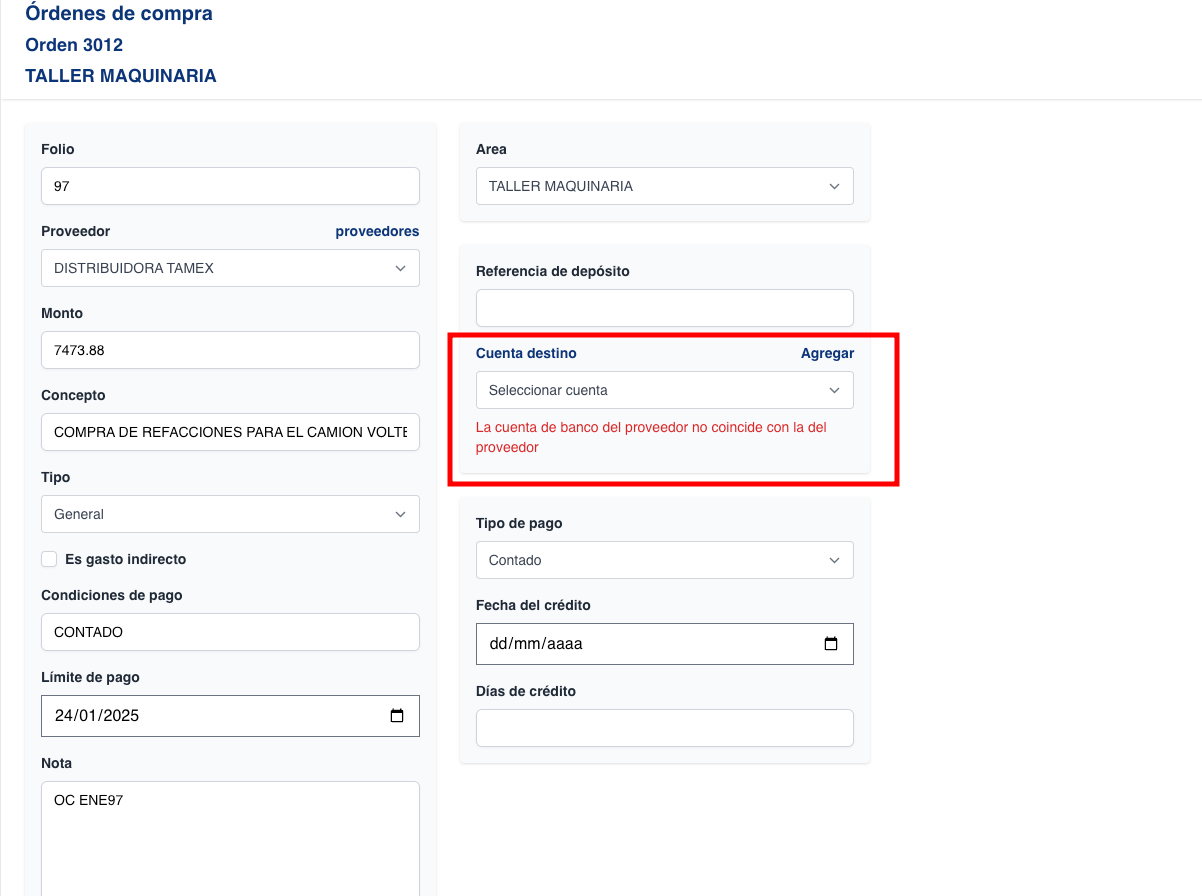
Task: Click the Órdenes de compra heading
Action: tap(119, 14)
